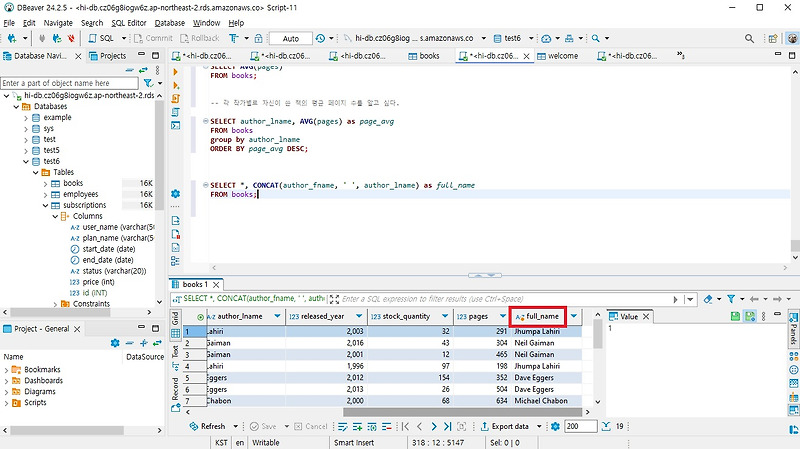Execute SQL statement with orange arrow
The image size is (800, 449).
click(176, 72)
